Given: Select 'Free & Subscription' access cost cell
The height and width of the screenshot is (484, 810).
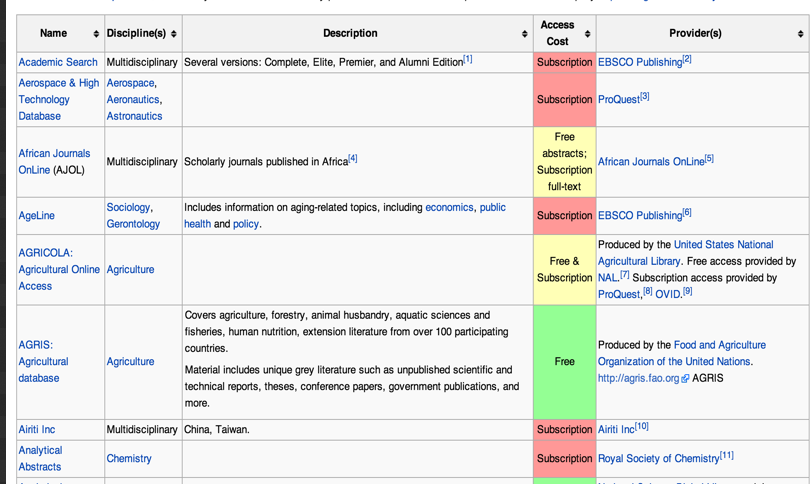Looking at the screenshot, I should click(565, 270).
